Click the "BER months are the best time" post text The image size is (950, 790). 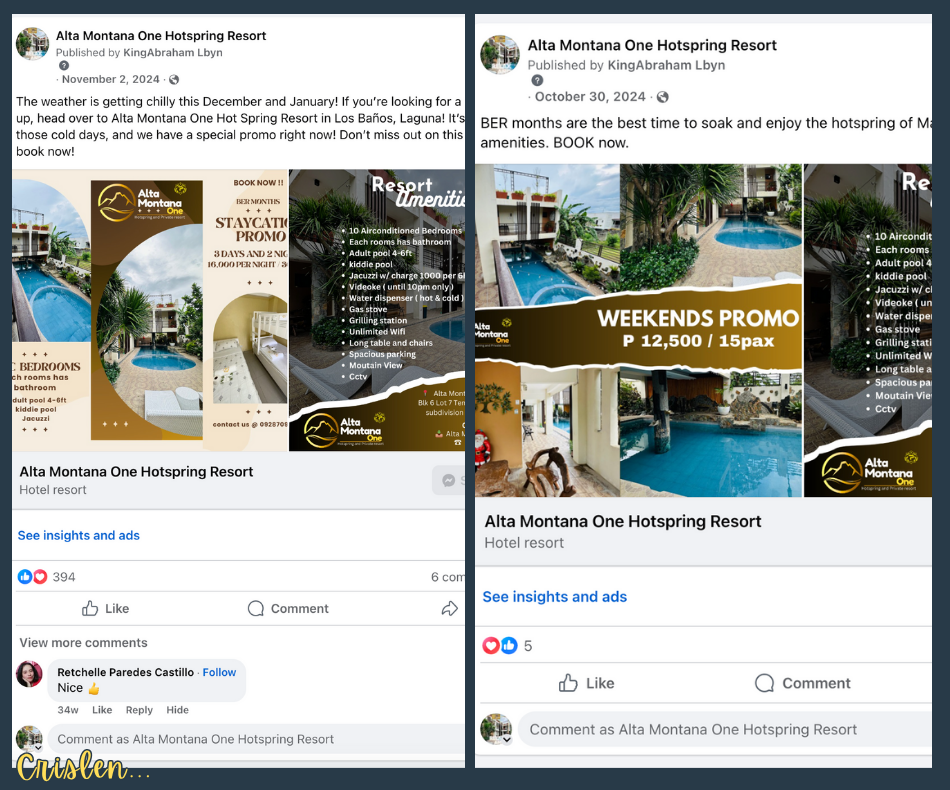point(706,133)
